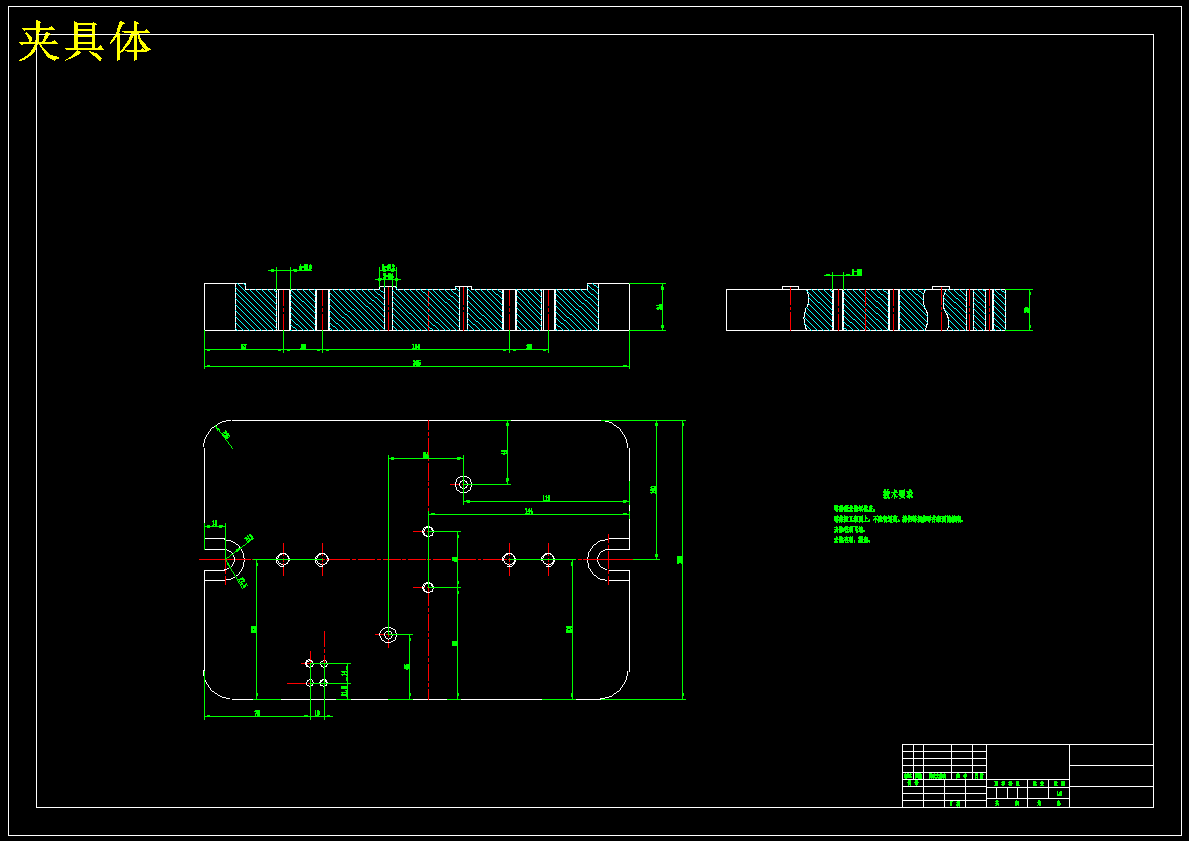Screen dimensions: 1189x841
Task: Select the height dimension right of side section view
Action: (x=1027, y=309)
